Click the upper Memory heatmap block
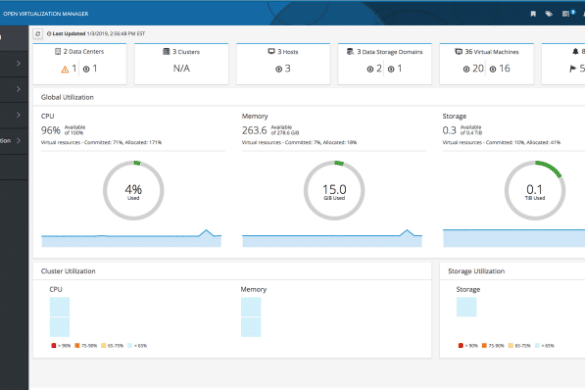585x390 pixels. pos(251,307)
